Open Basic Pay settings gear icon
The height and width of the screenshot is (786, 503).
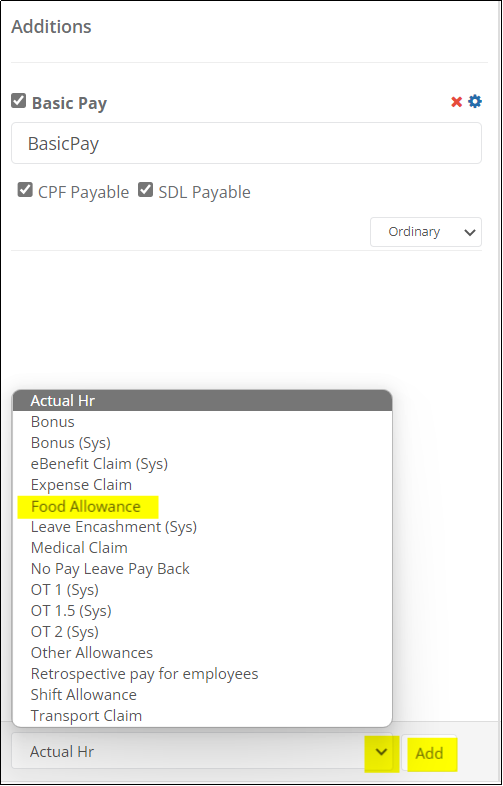click(475, 102)
